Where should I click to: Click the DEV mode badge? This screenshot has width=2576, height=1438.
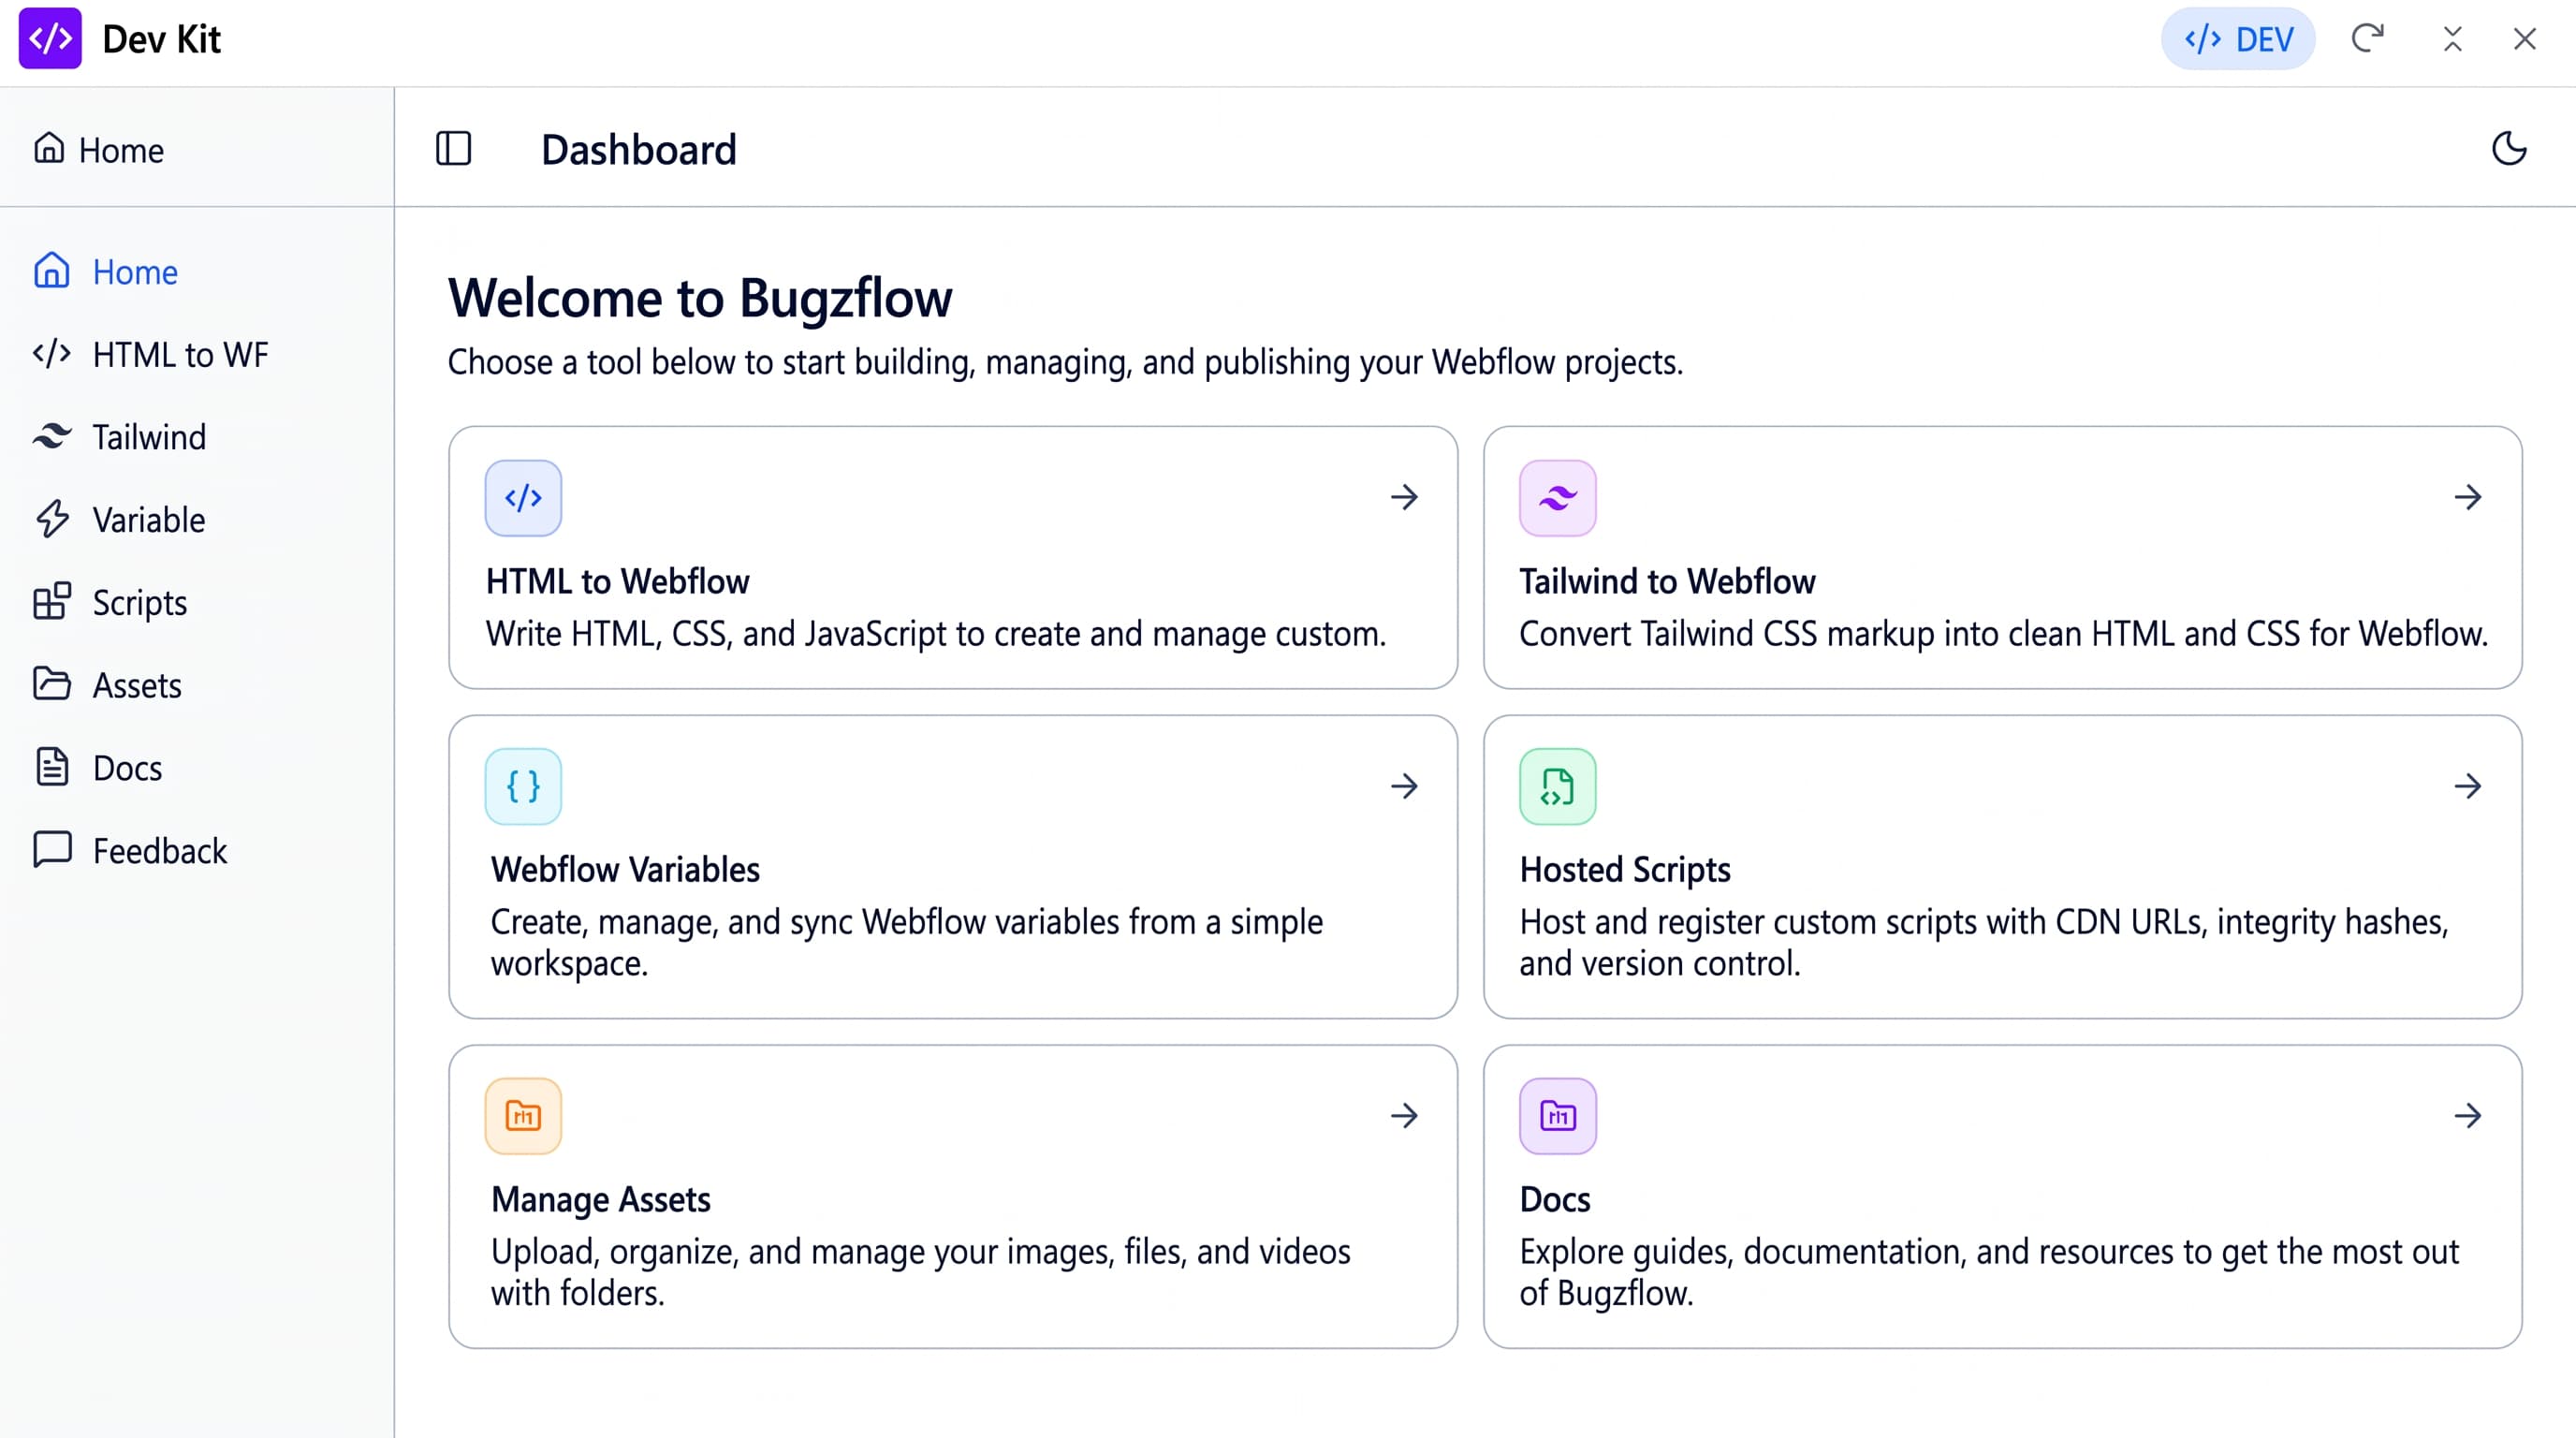click(x=2238, y=39)
